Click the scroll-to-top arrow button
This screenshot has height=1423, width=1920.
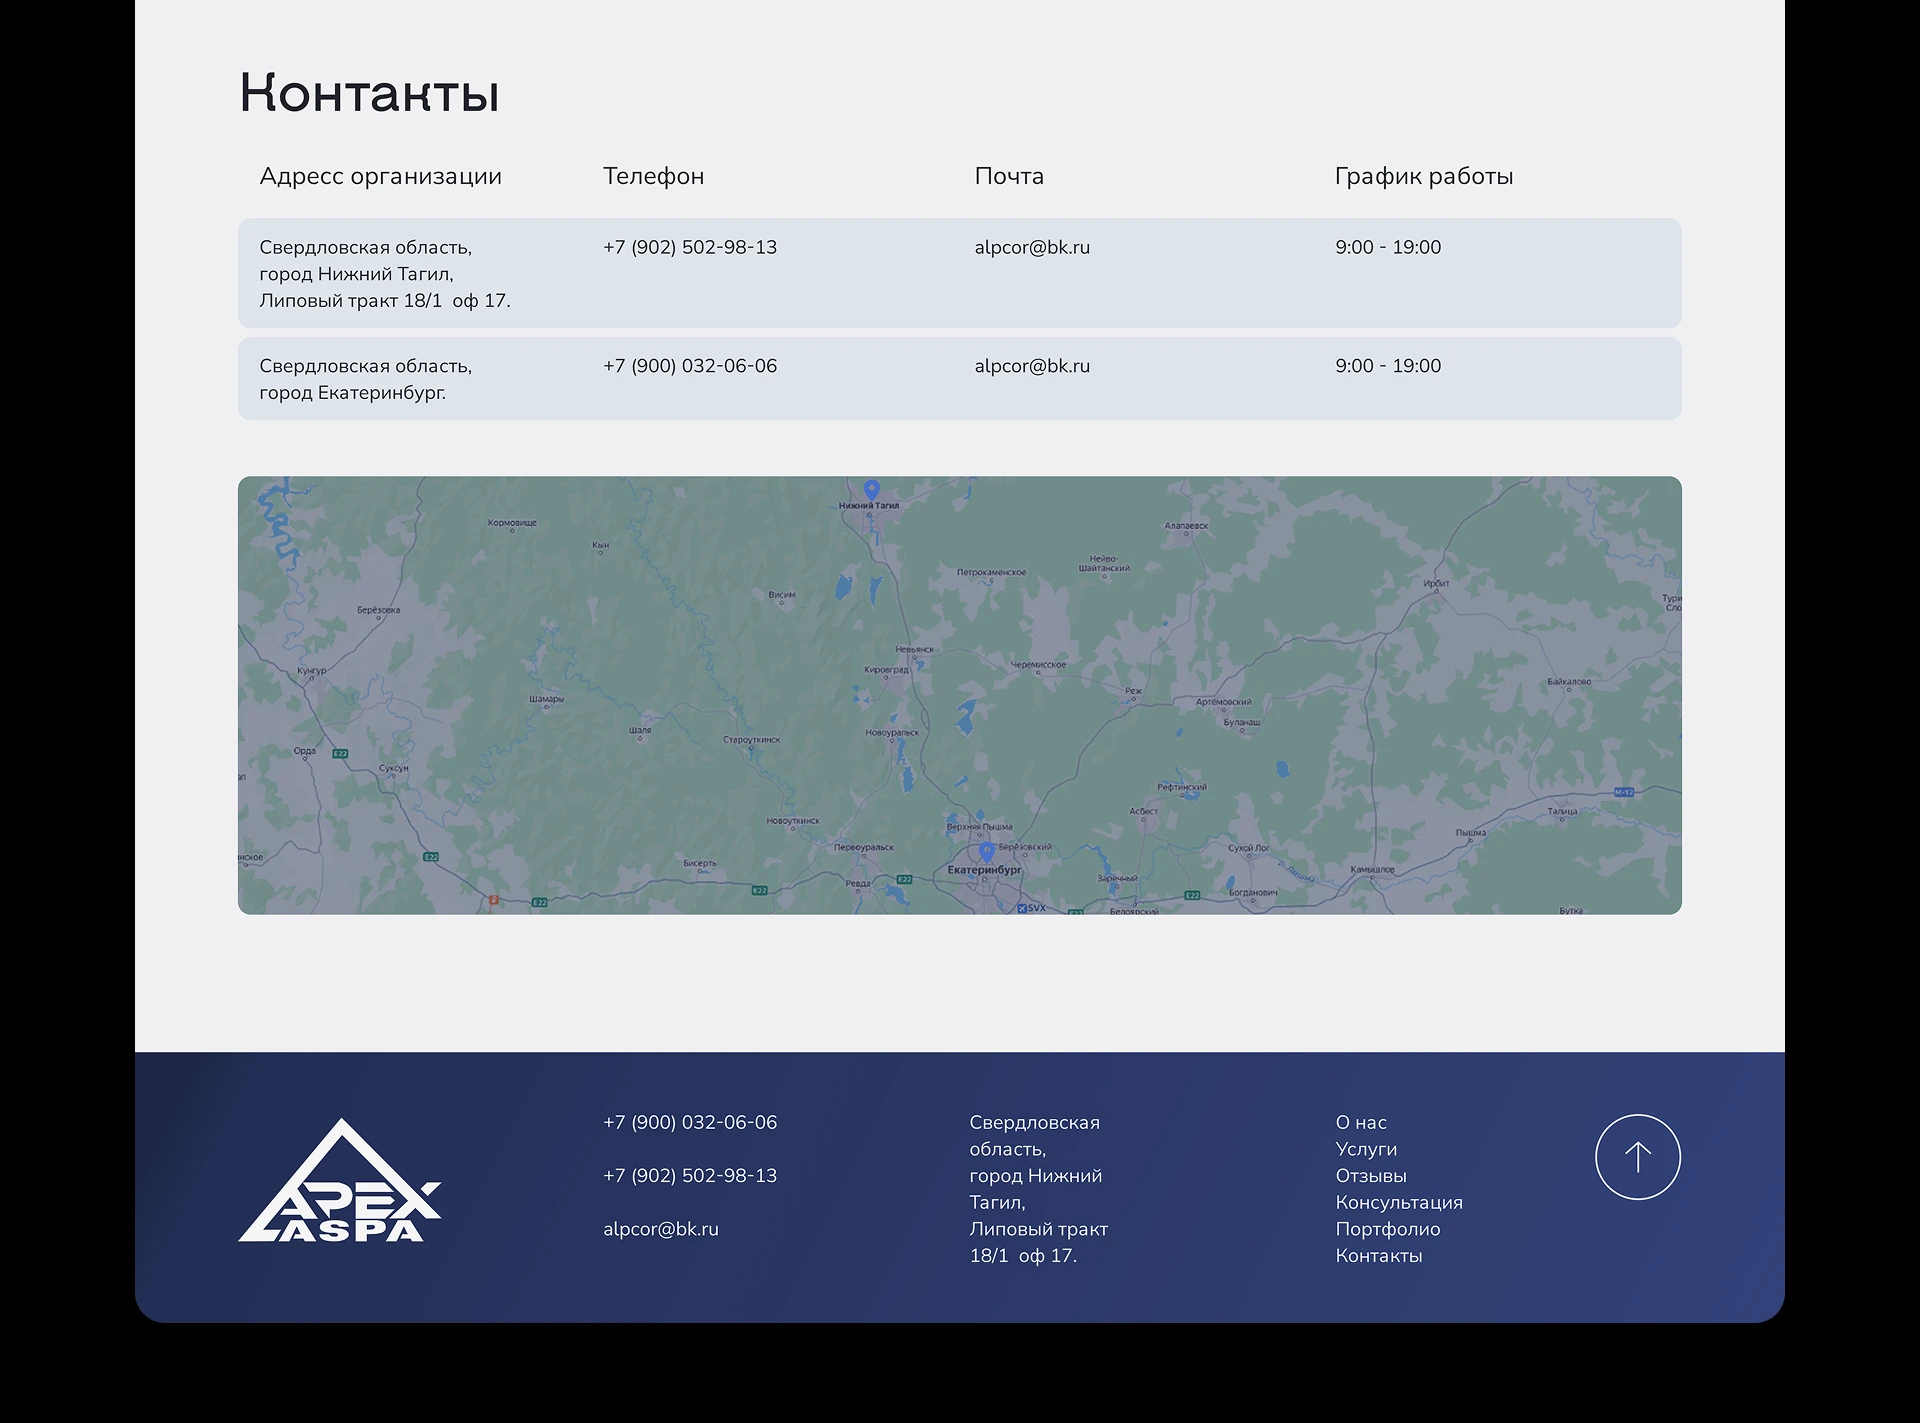coord(1637,1156)
